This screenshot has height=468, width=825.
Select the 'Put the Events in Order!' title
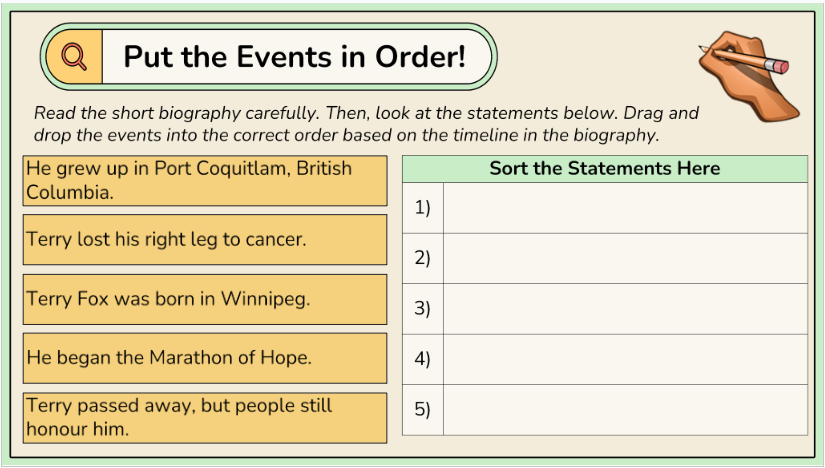point(295,57)
